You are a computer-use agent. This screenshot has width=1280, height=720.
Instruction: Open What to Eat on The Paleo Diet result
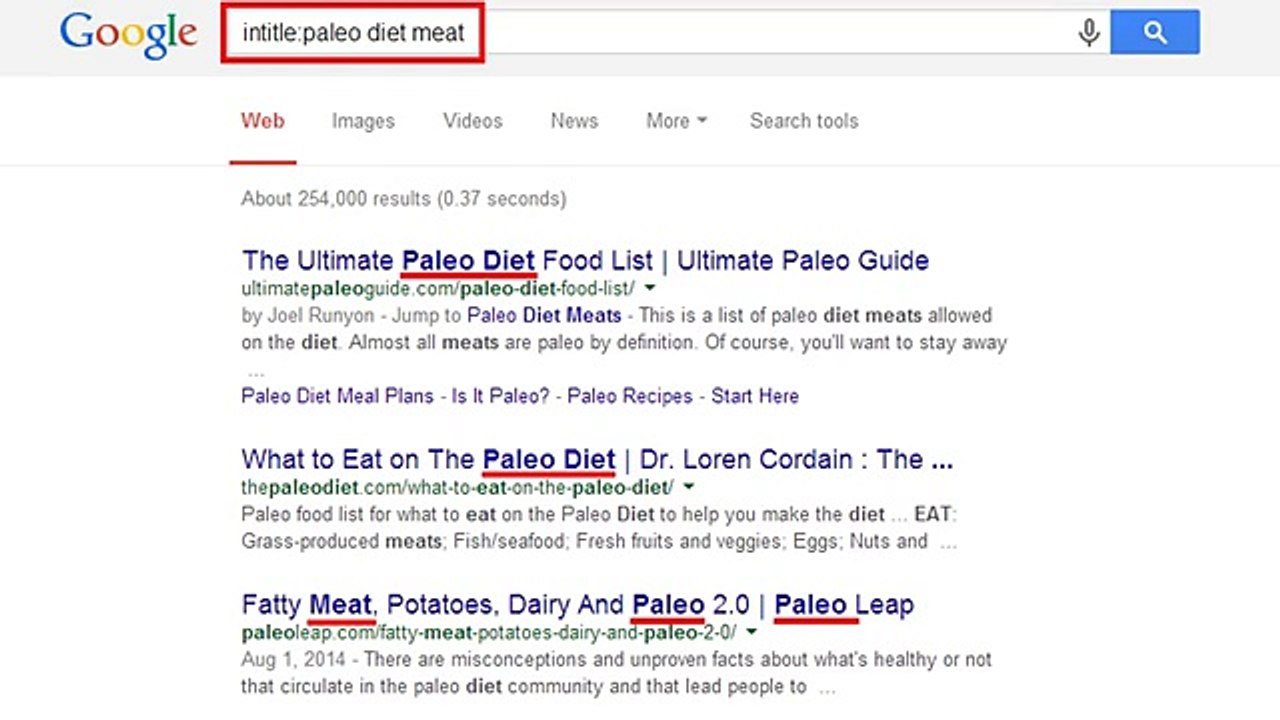[x=597, y=460]
